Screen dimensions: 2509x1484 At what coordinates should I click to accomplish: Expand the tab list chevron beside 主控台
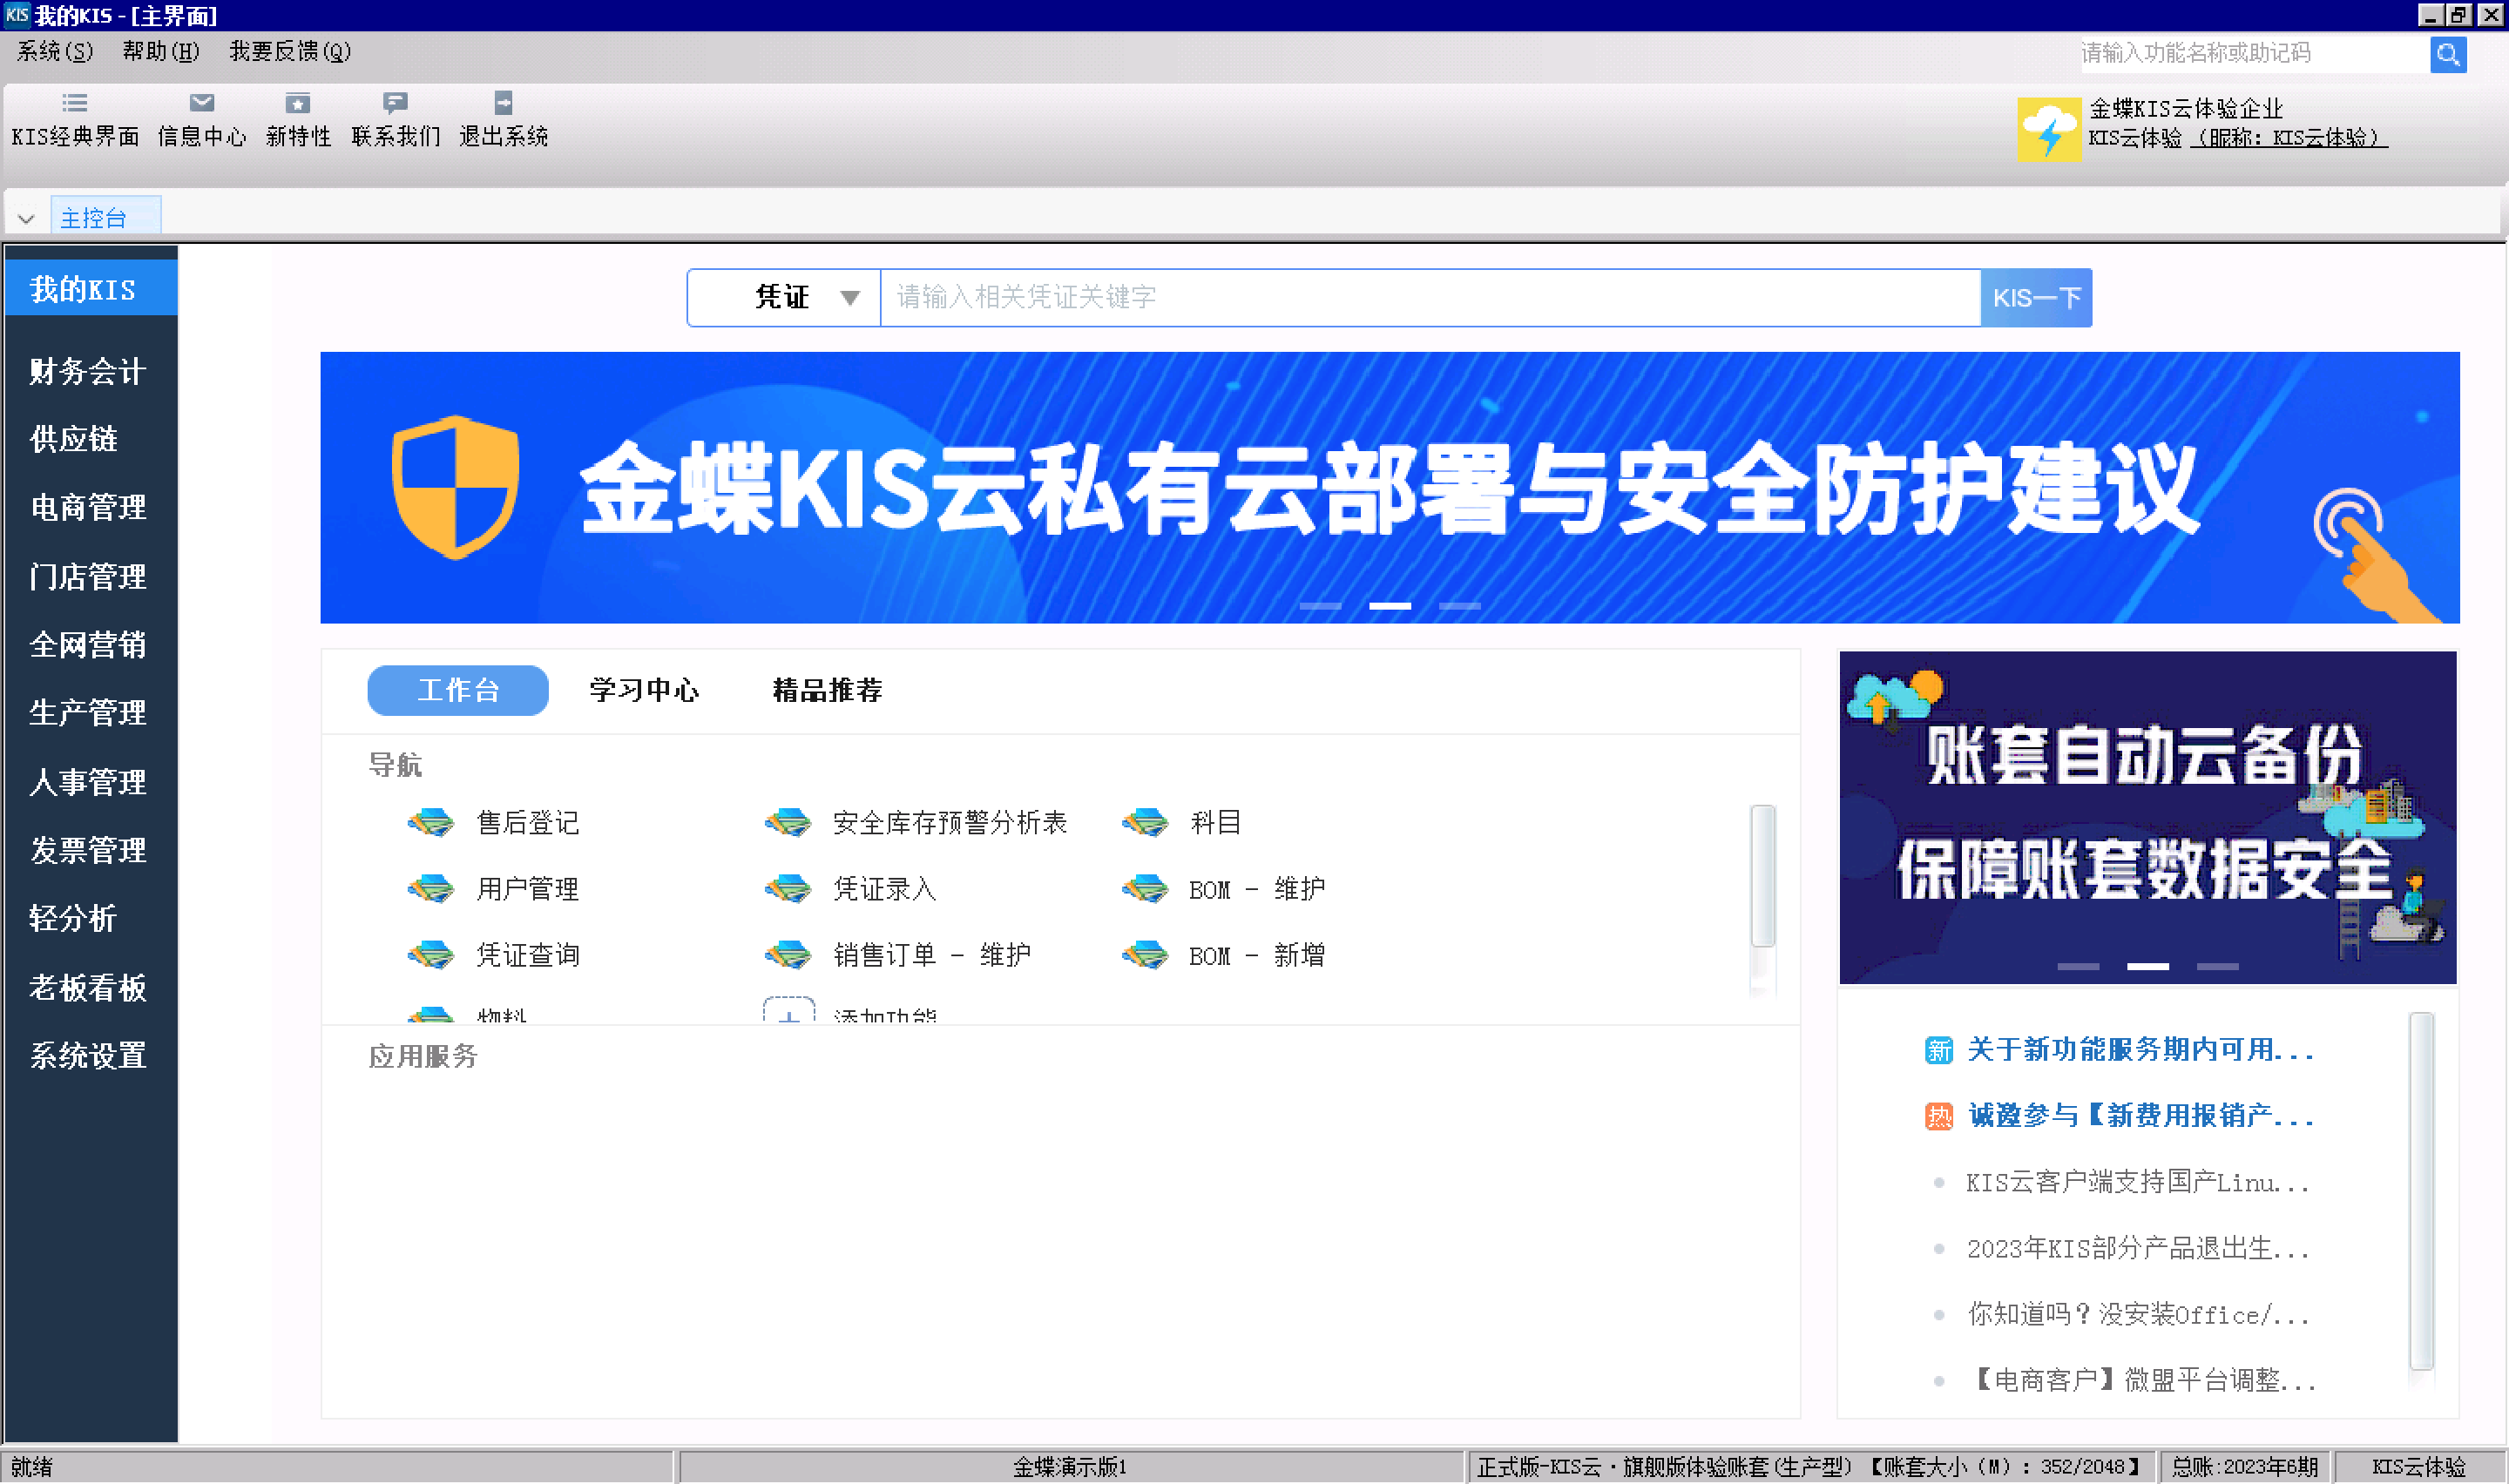[x=26, y=218]
